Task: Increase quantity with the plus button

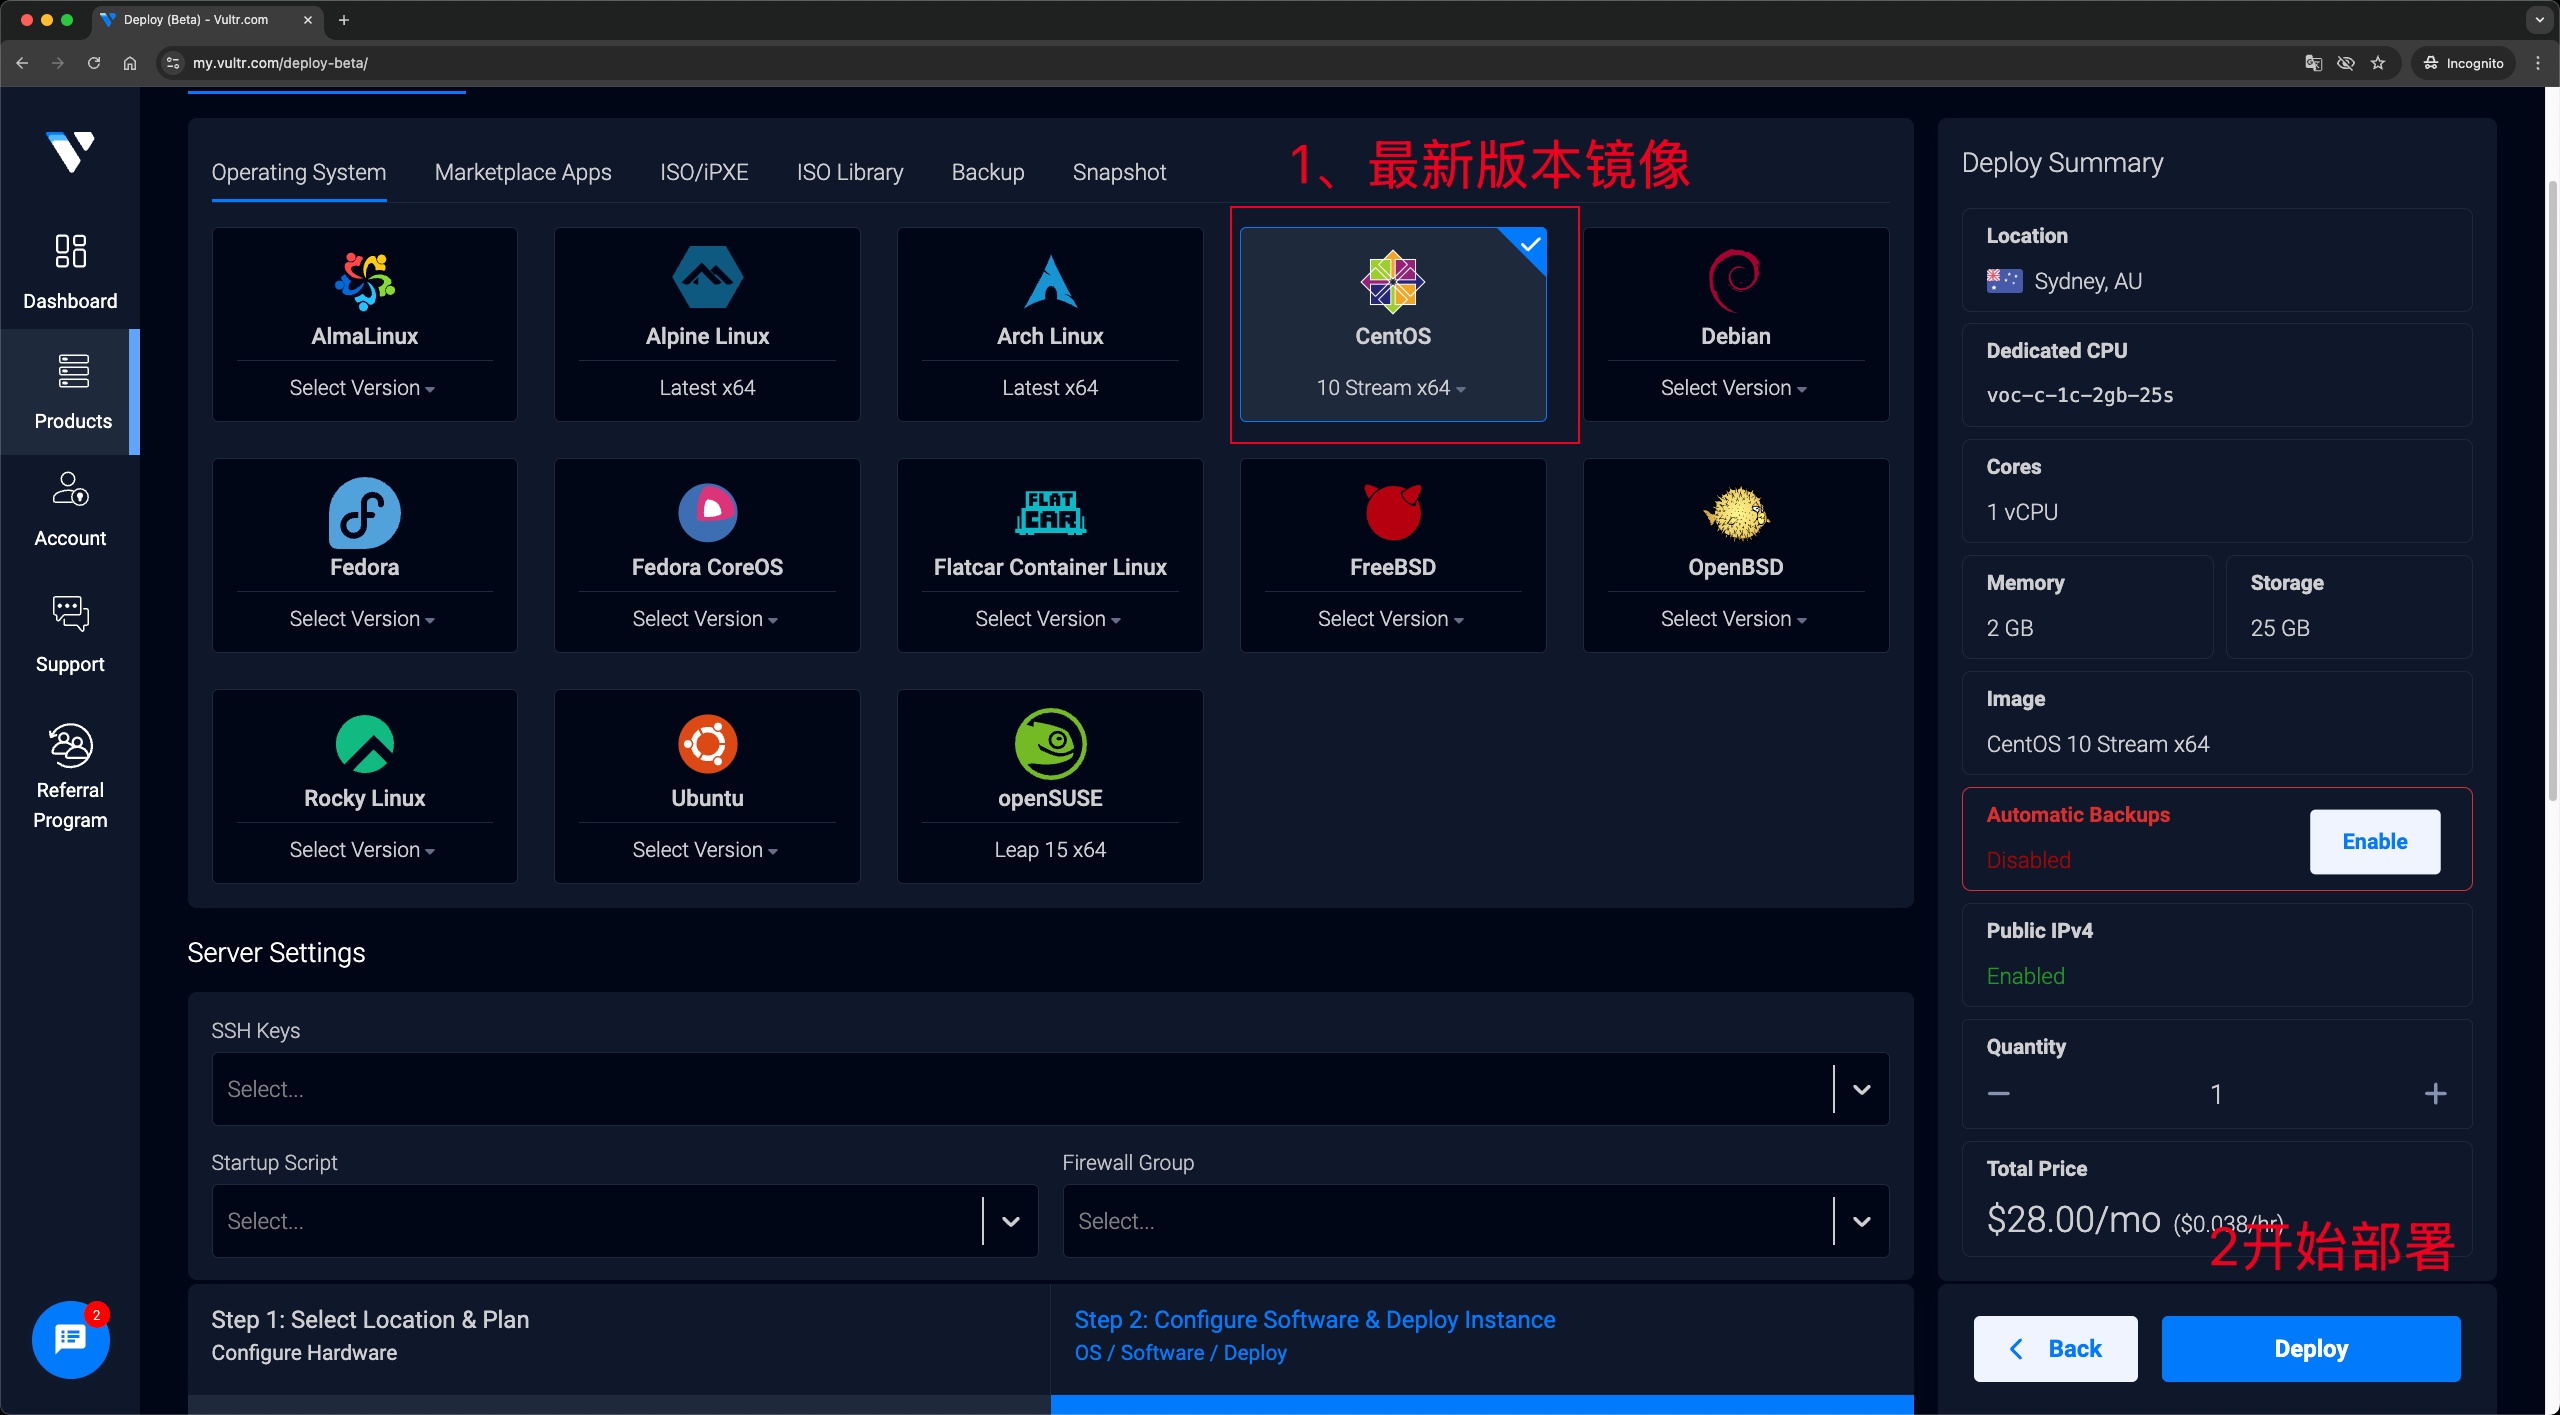Action: click(x=2435, y=1094)
